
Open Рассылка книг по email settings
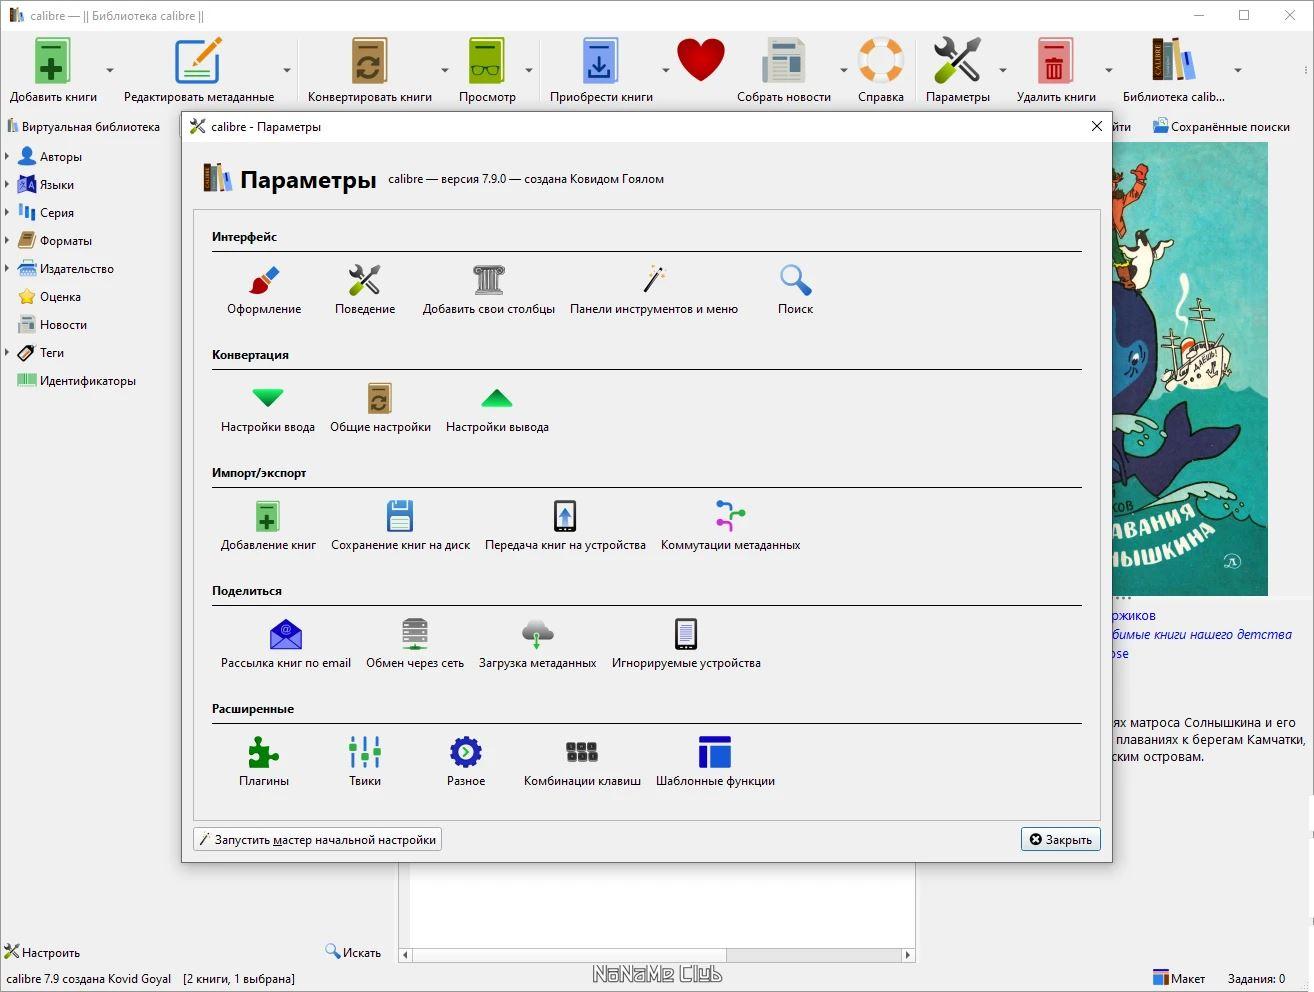(286, 645)
